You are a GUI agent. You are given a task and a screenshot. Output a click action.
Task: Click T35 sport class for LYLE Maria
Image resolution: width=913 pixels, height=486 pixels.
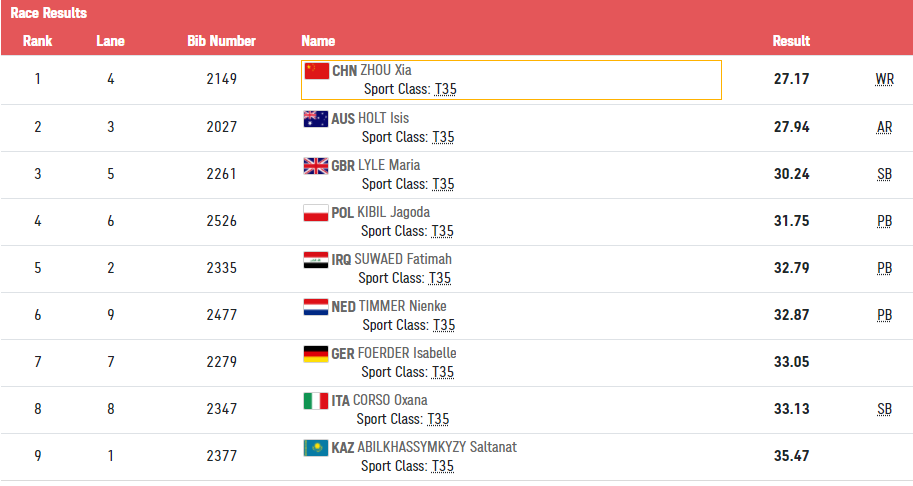pyautogui.click(x=443, y=184)
